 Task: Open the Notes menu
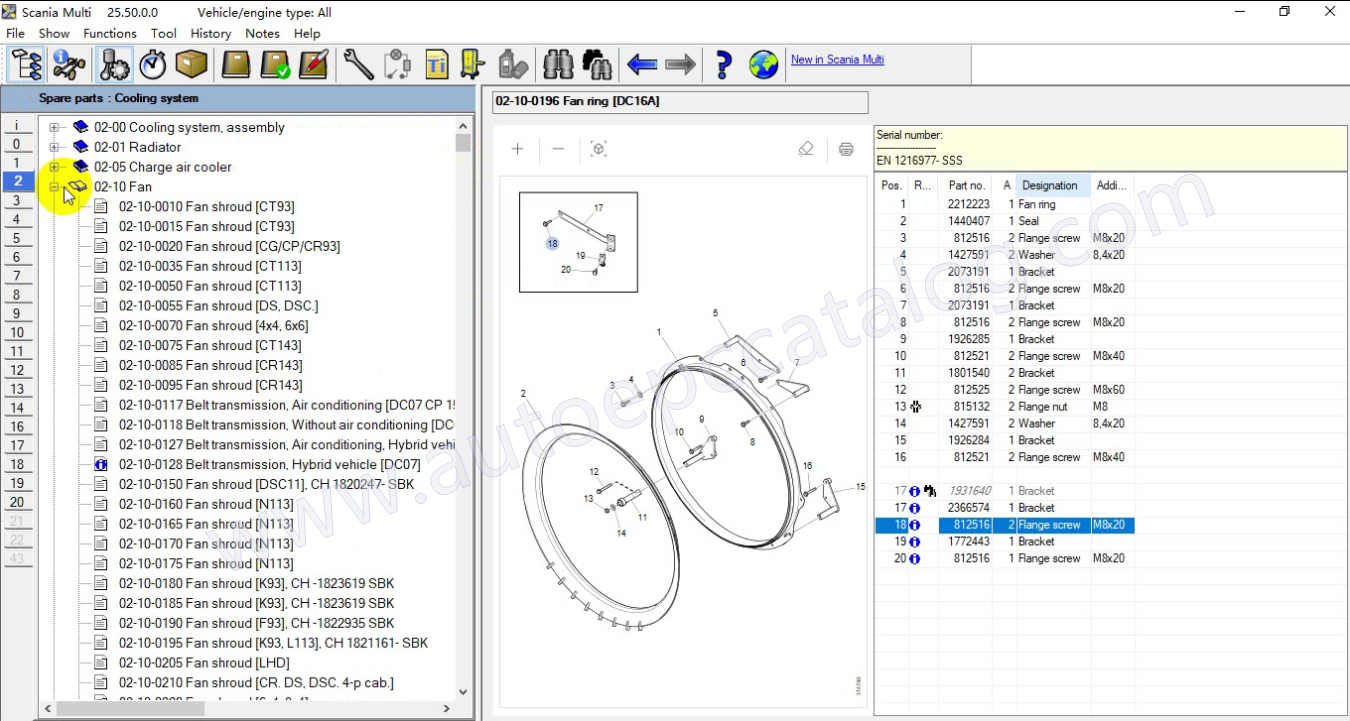pos(262,33)
